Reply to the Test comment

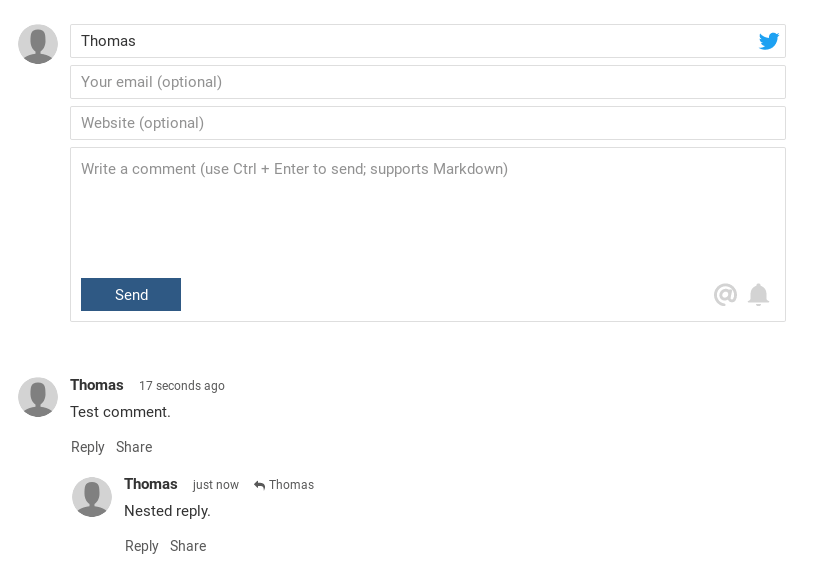(88, 447)
